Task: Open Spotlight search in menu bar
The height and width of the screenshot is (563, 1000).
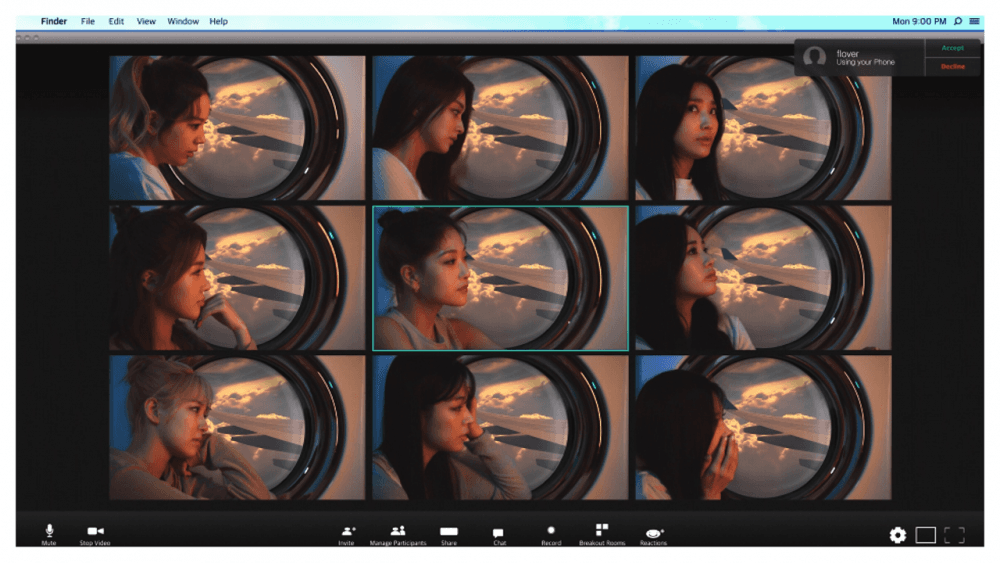Action: click(x=958, y=21)
